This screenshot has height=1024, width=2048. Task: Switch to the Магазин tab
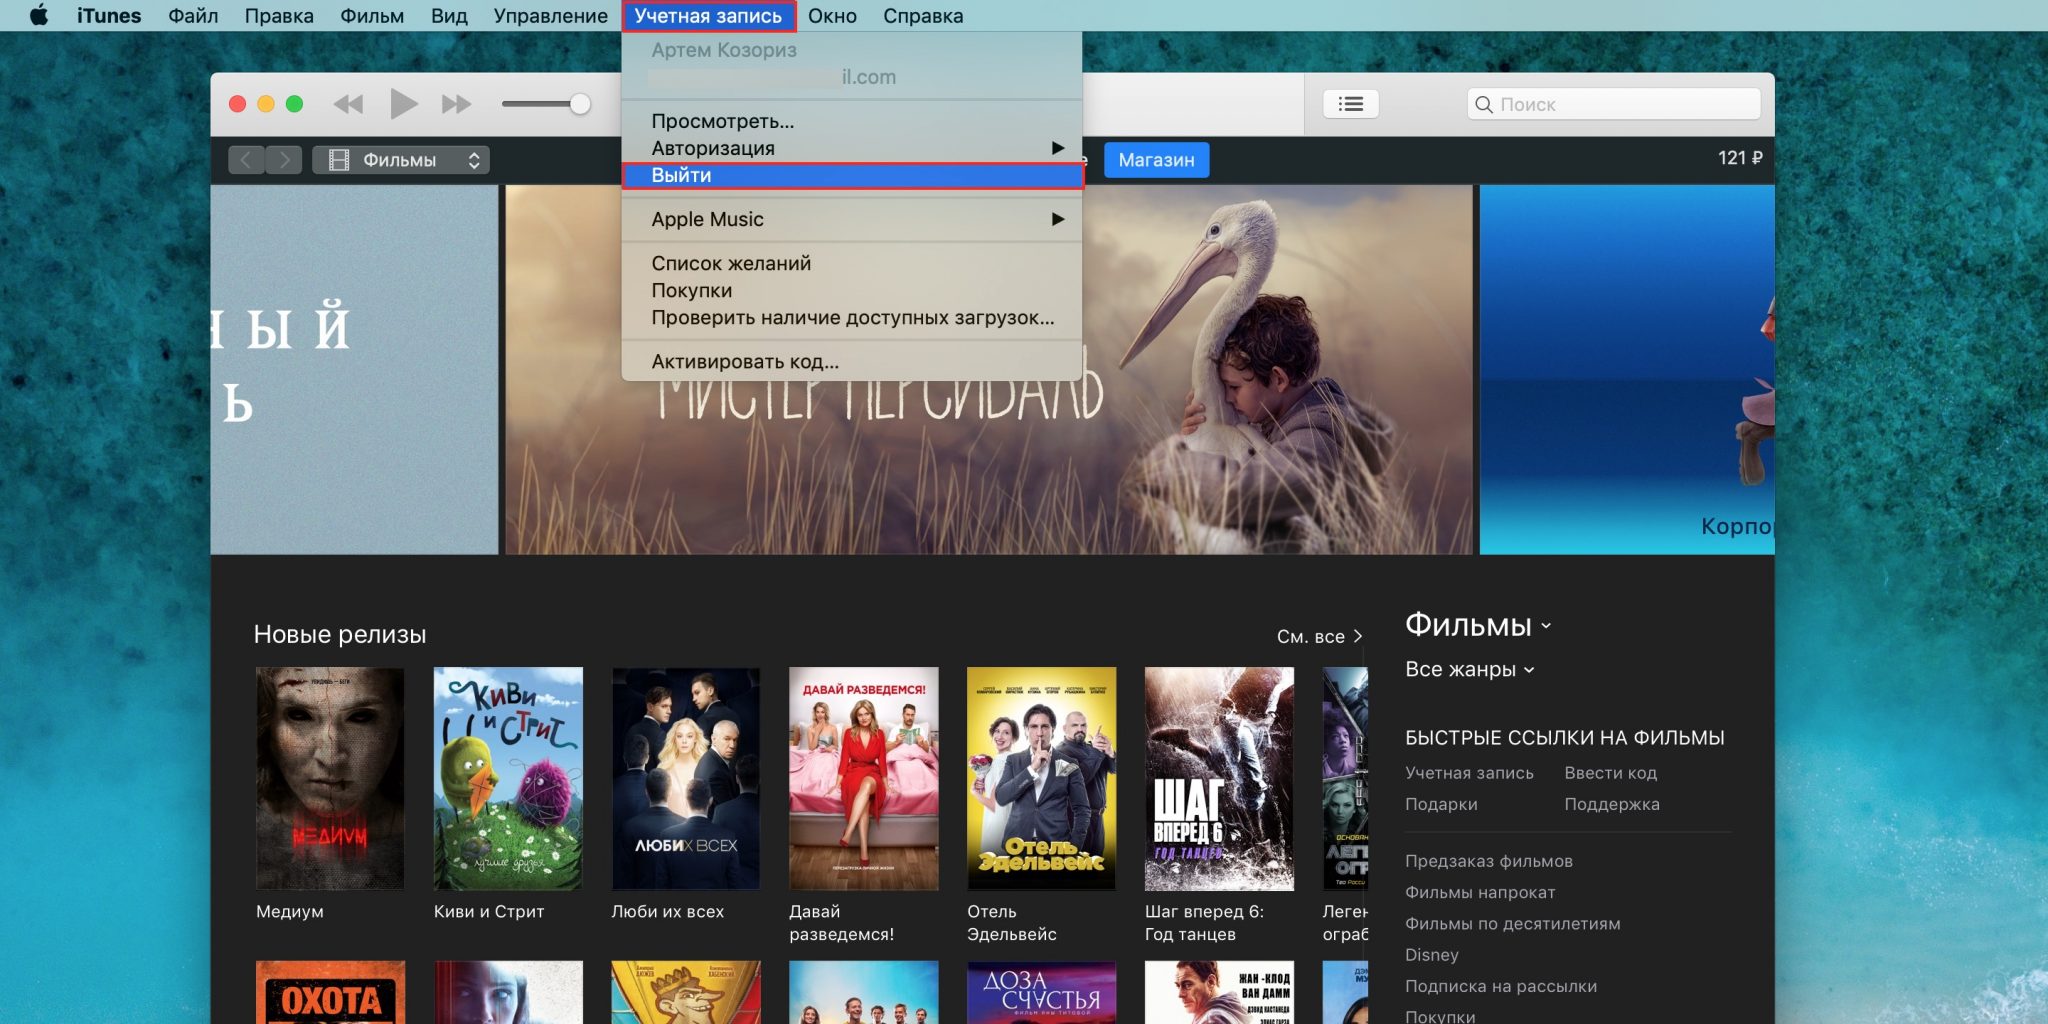pos(1156,160)
